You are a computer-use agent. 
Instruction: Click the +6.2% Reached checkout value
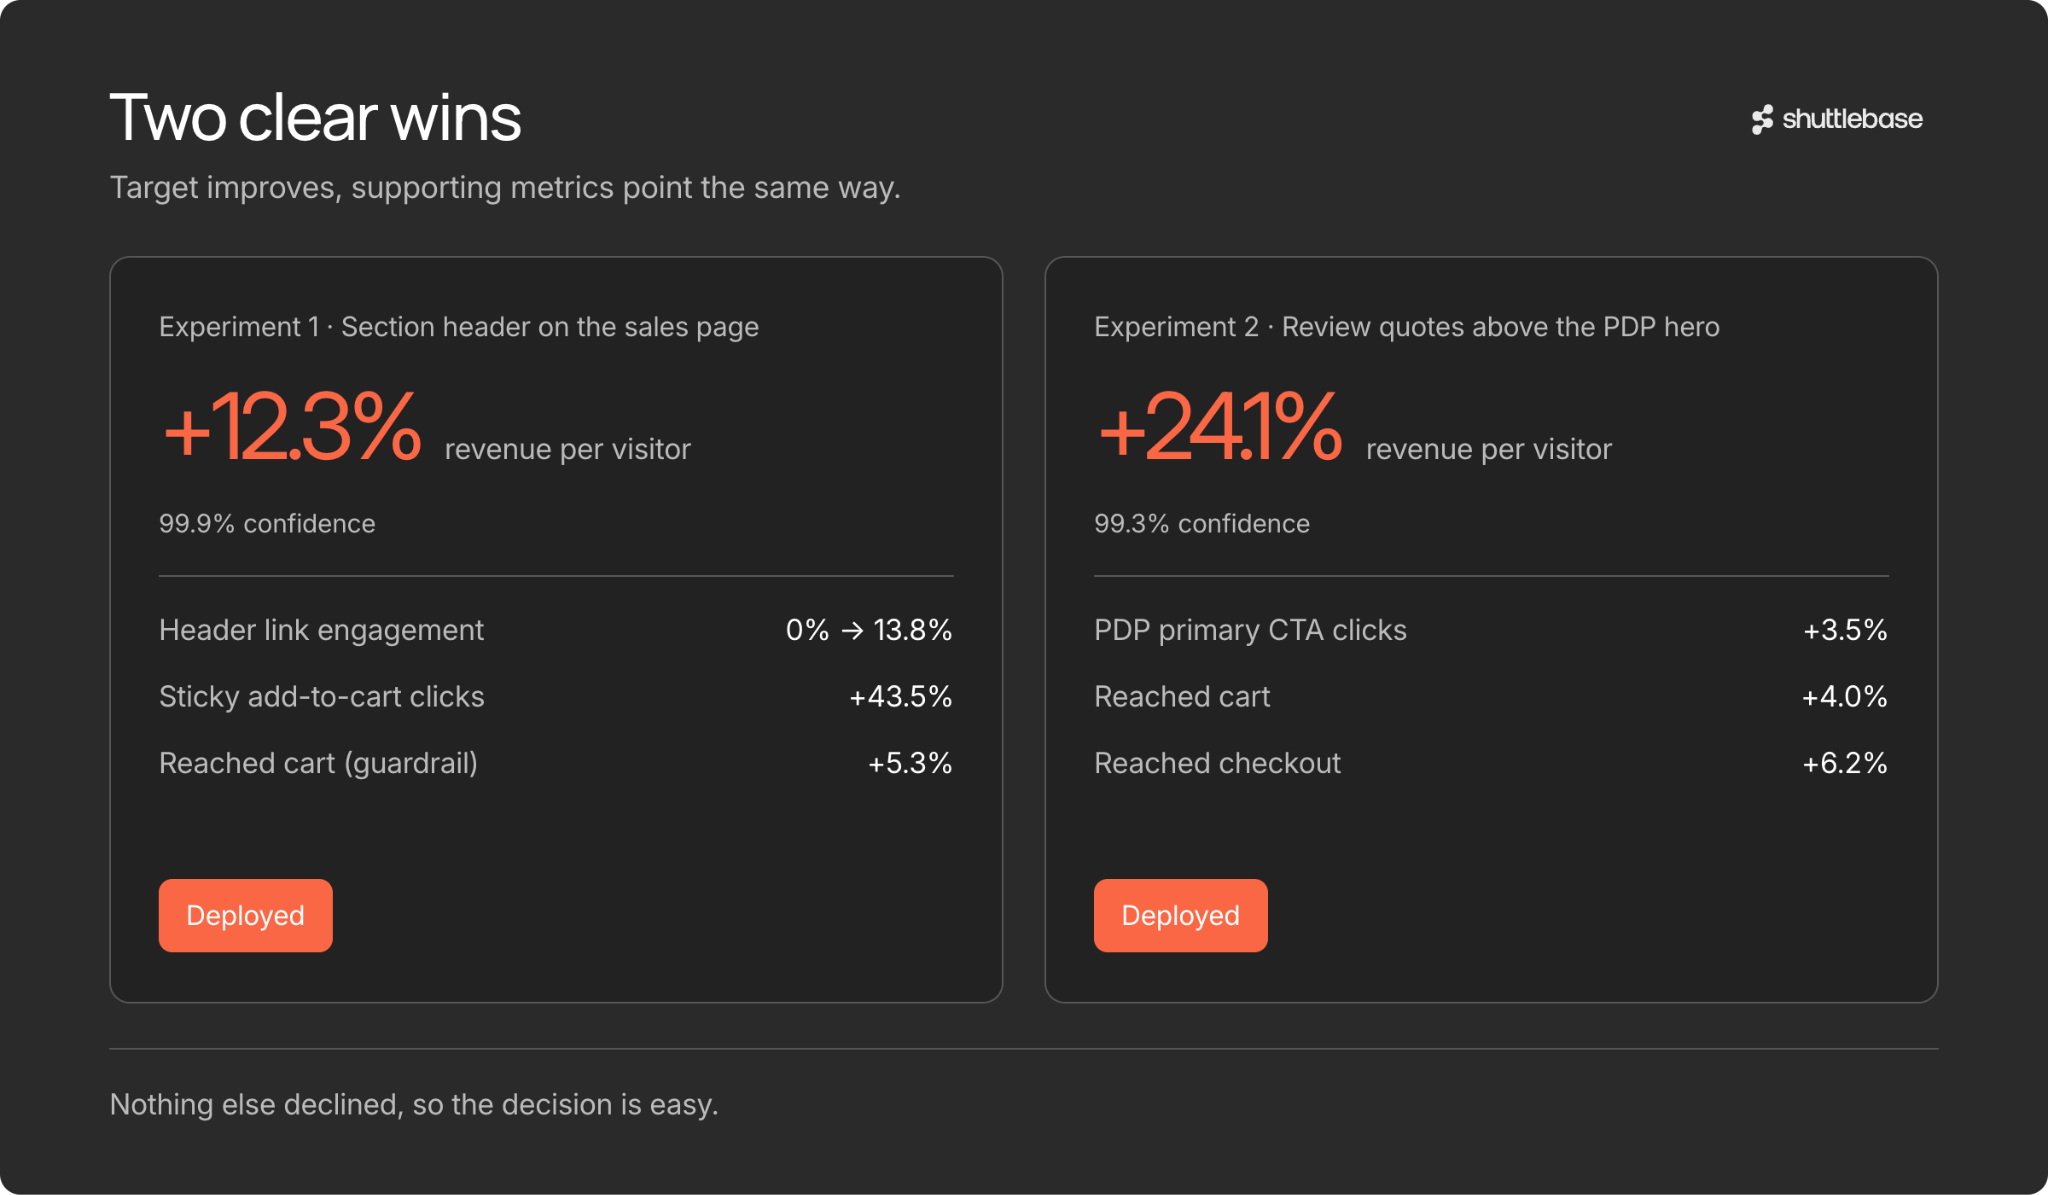[1845, 763]
